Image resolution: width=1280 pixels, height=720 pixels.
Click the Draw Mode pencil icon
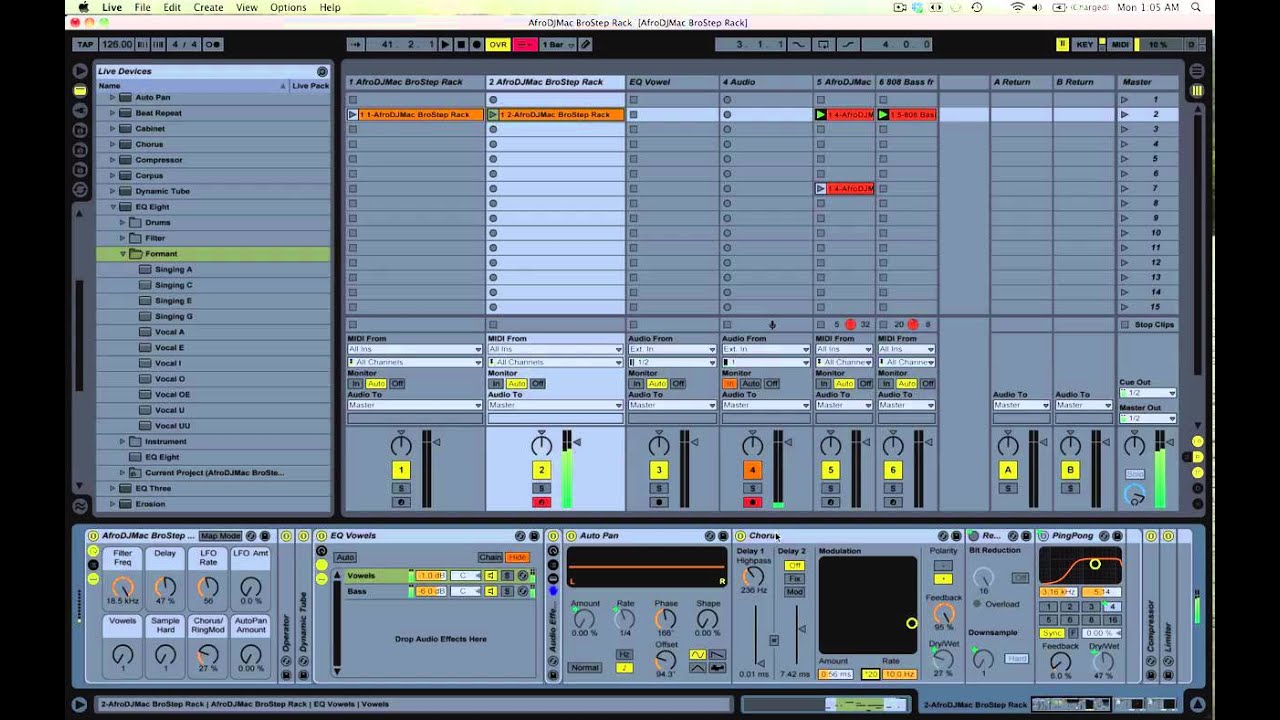(x=585, y=44)
